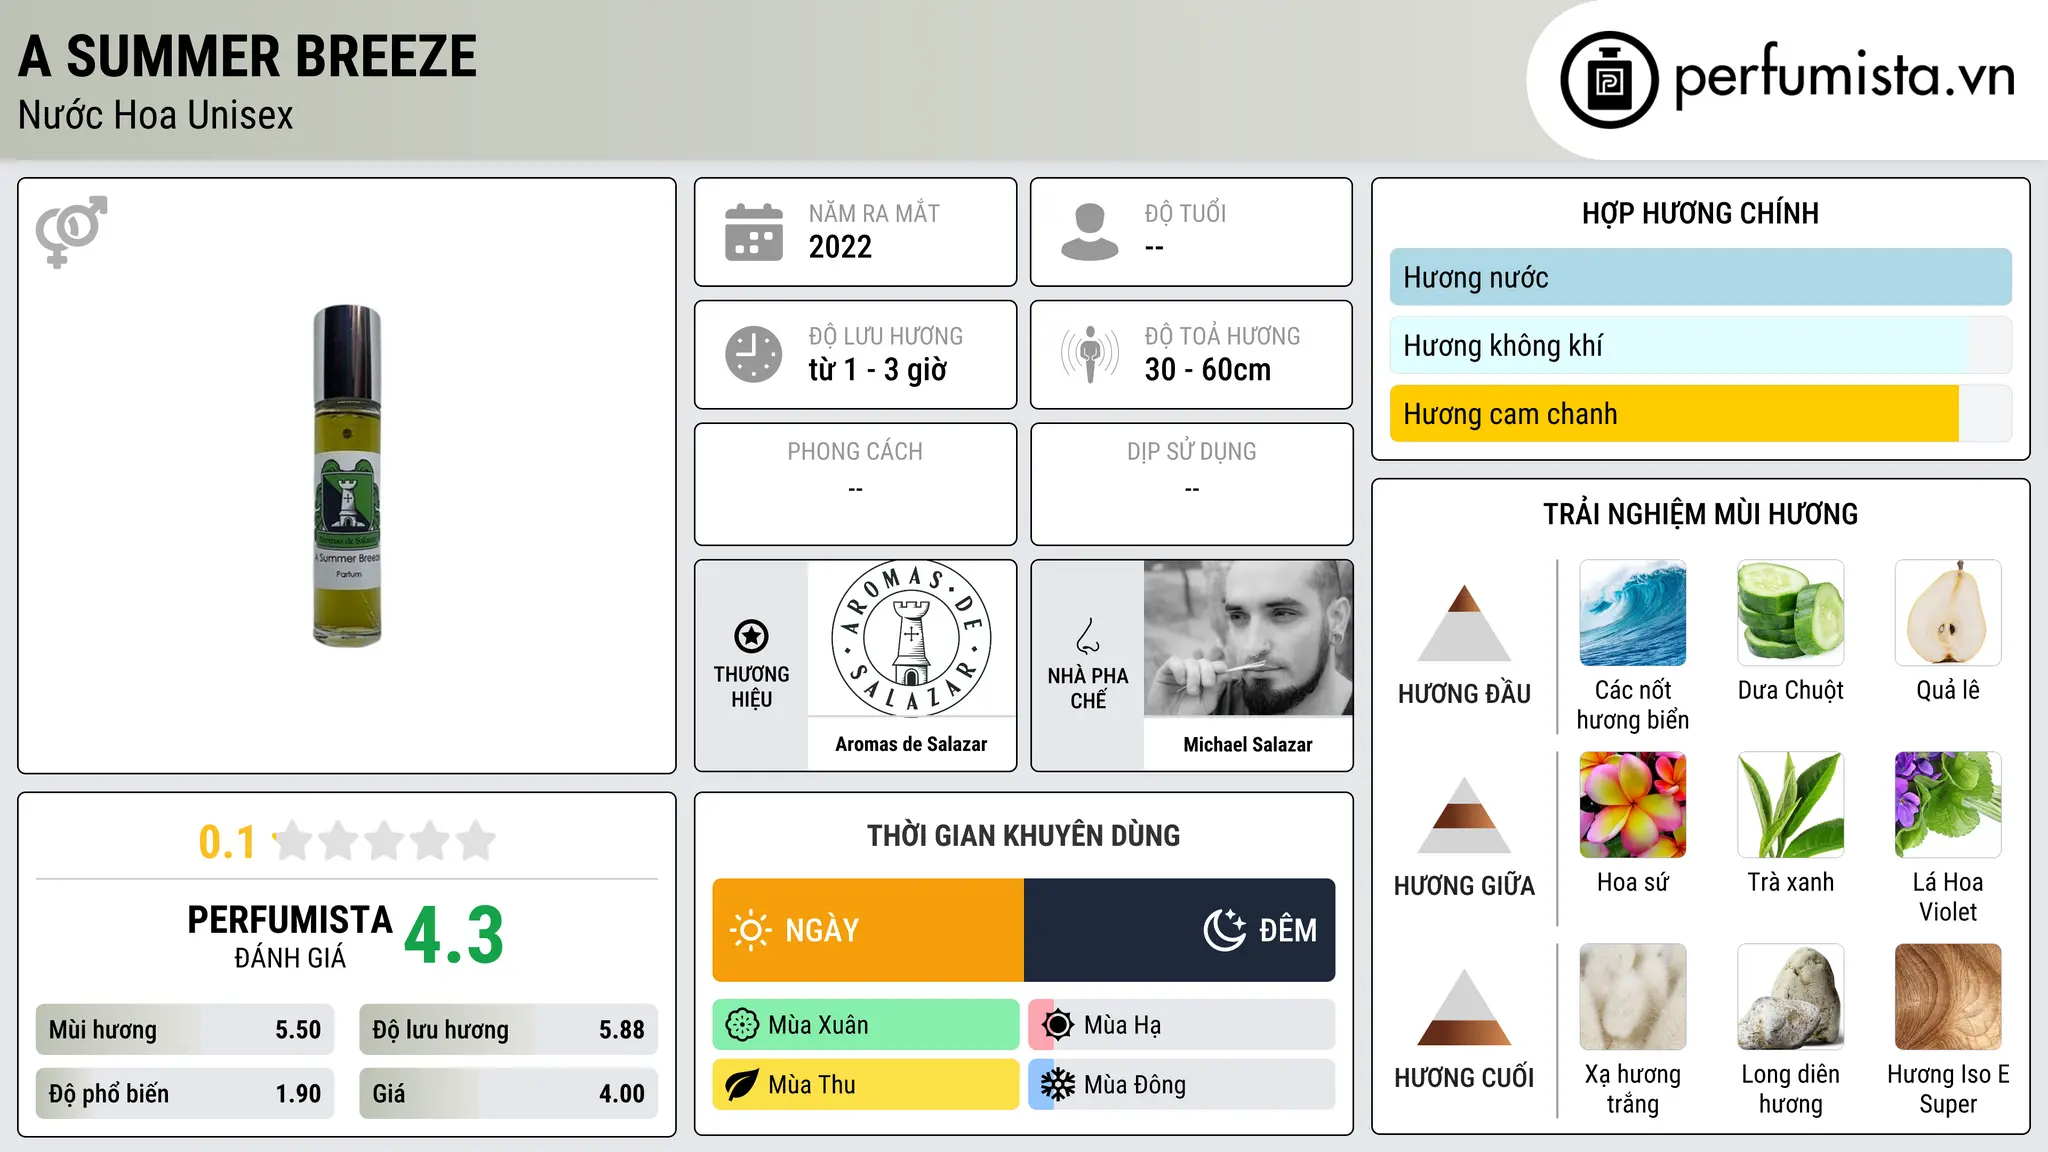The height and width of the screenshot is (1152, 2048).
Task: Click the sun icon beside NGÀY
Action: [x=750, y=930]
